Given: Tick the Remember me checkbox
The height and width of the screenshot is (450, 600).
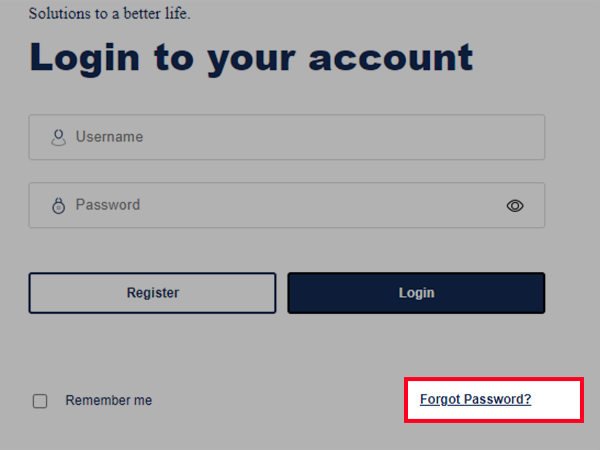Looking at the screenshot, I should 40,401.
